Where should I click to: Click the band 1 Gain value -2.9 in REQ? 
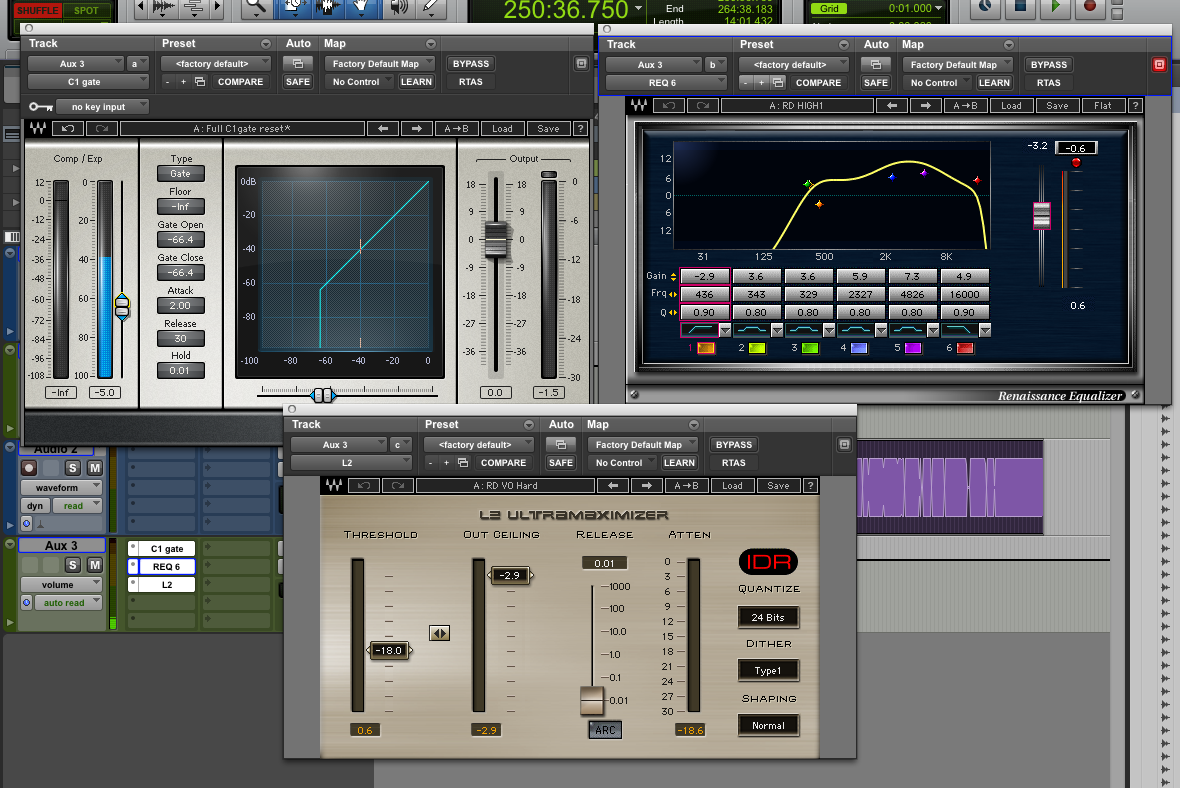coord(704,276)
